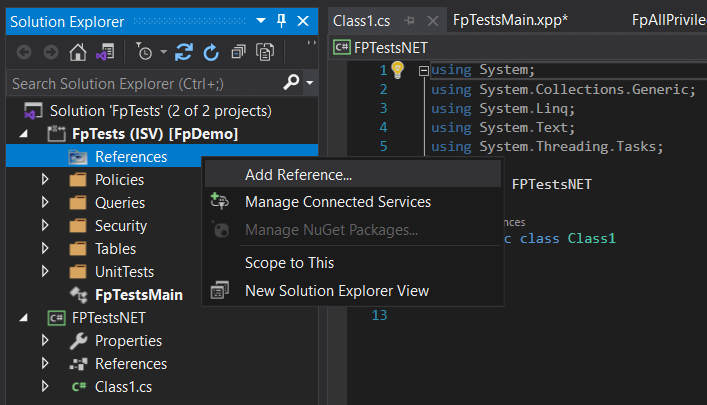Switch to the FpAllPrivile... tab
Viewport: 707px width, 405px height.
click(x=669, y=20)
